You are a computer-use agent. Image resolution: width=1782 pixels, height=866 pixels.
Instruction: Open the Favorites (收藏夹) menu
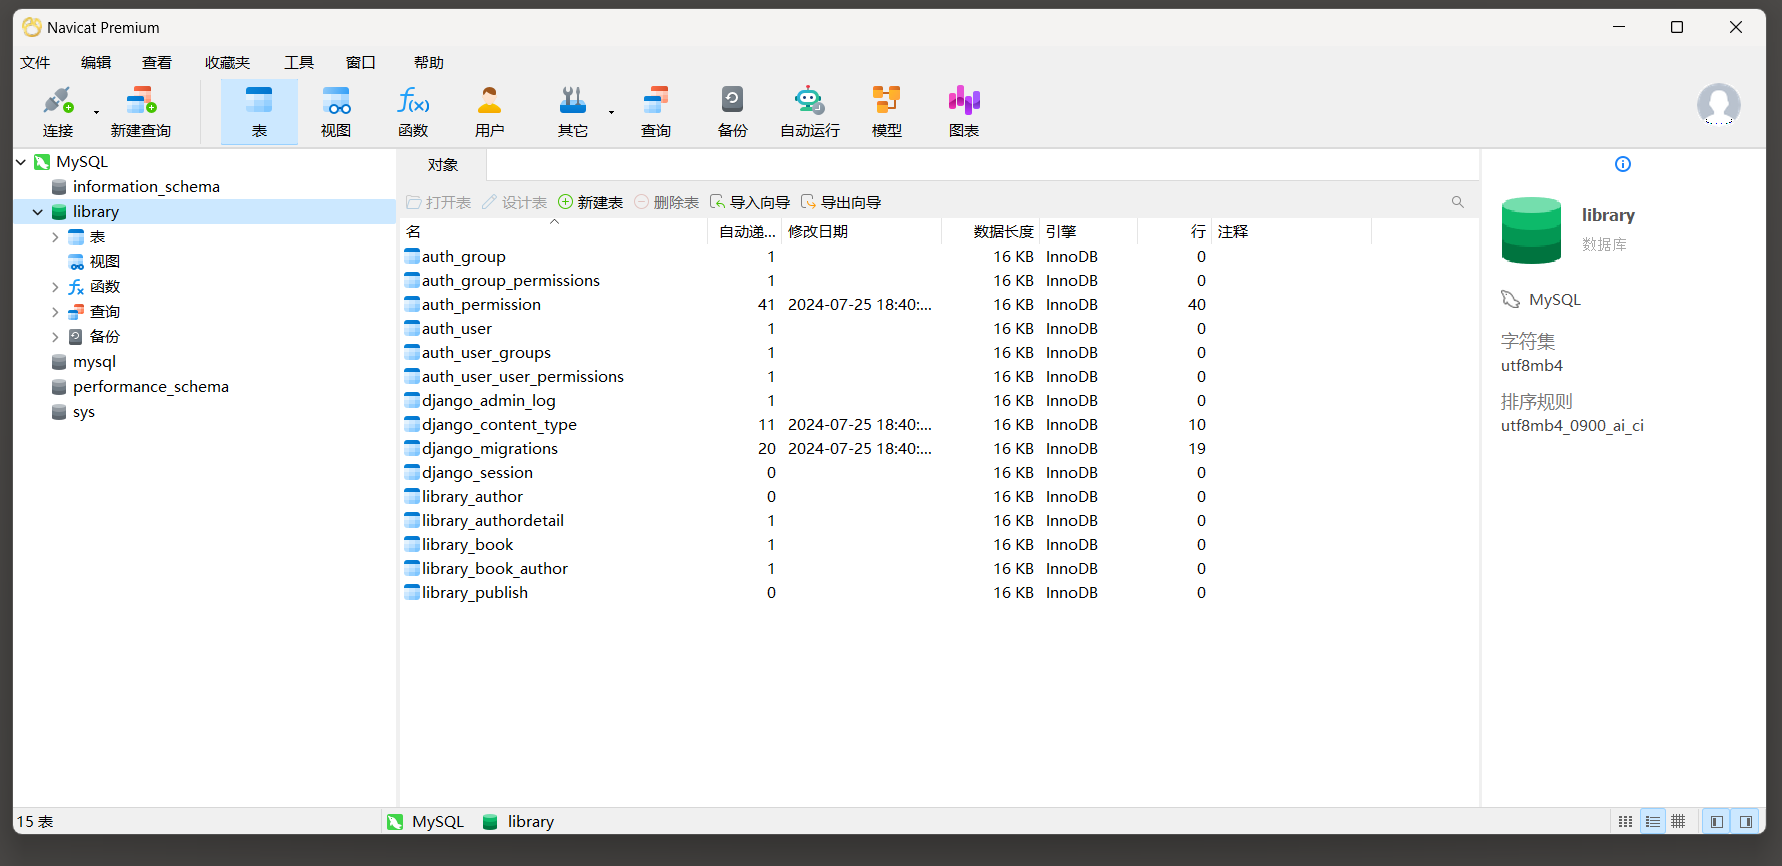click(x=228, y=62)
